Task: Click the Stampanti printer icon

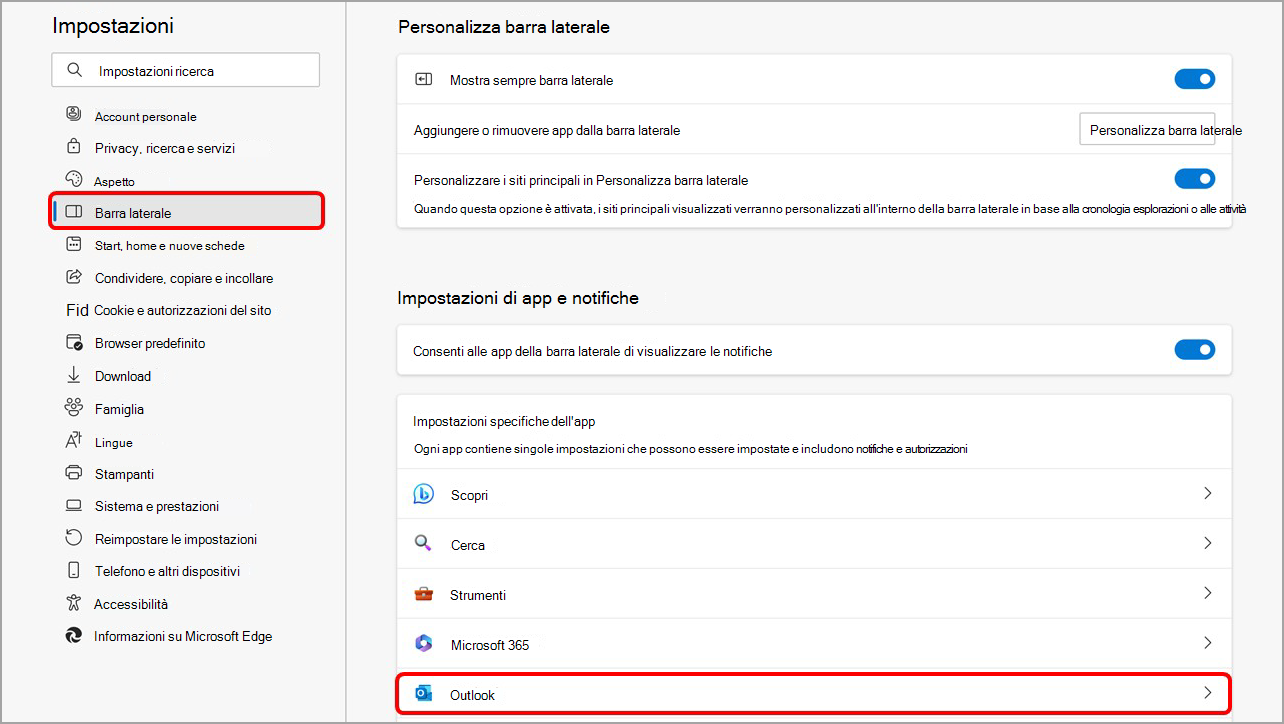Action: click(73, 473)
